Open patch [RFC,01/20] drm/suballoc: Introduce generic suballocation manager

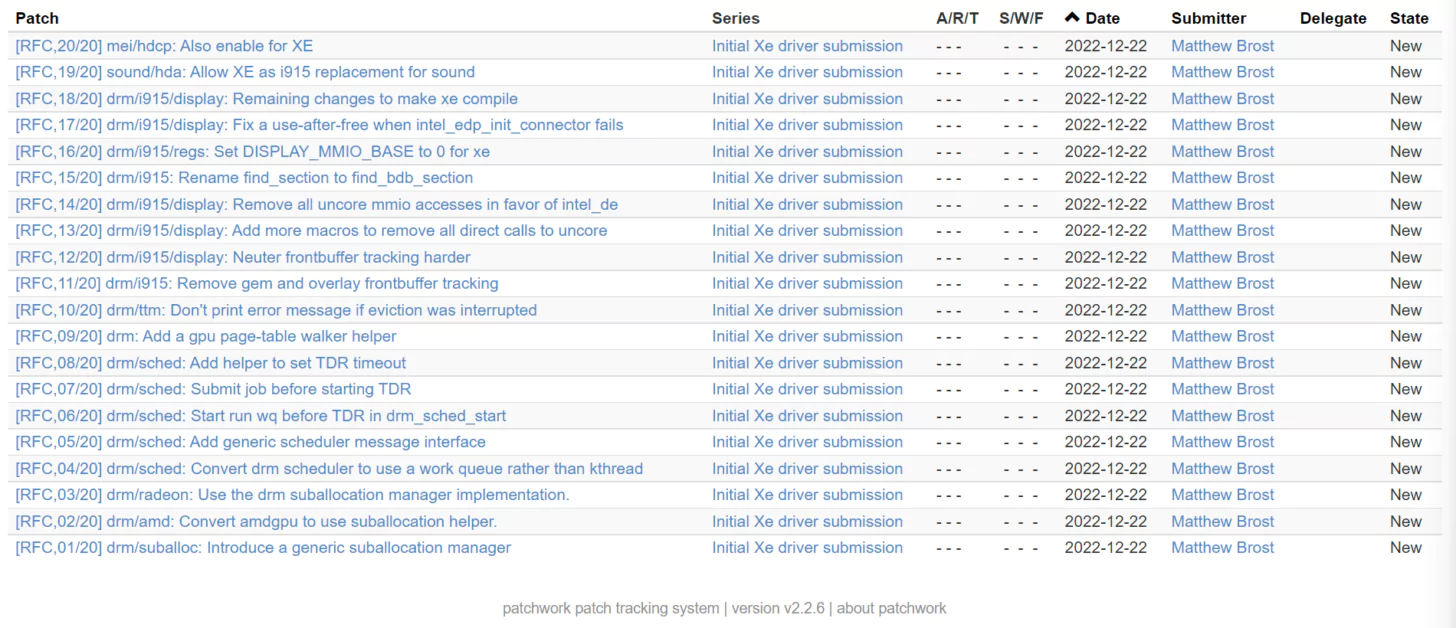[x=263, y=547]
